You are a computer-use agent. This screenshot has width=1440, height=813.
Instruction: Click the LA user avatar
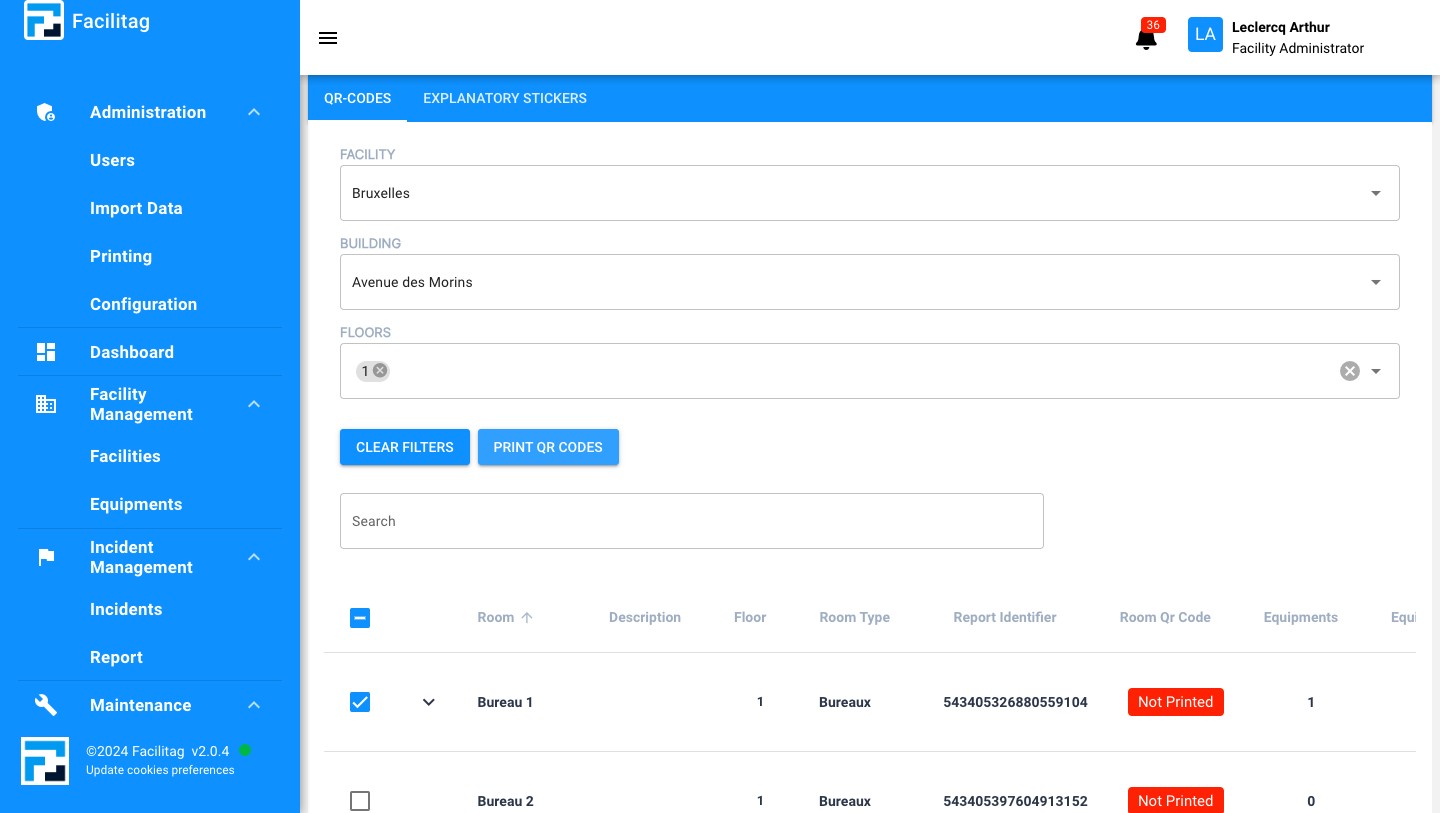click(1205, 35)
